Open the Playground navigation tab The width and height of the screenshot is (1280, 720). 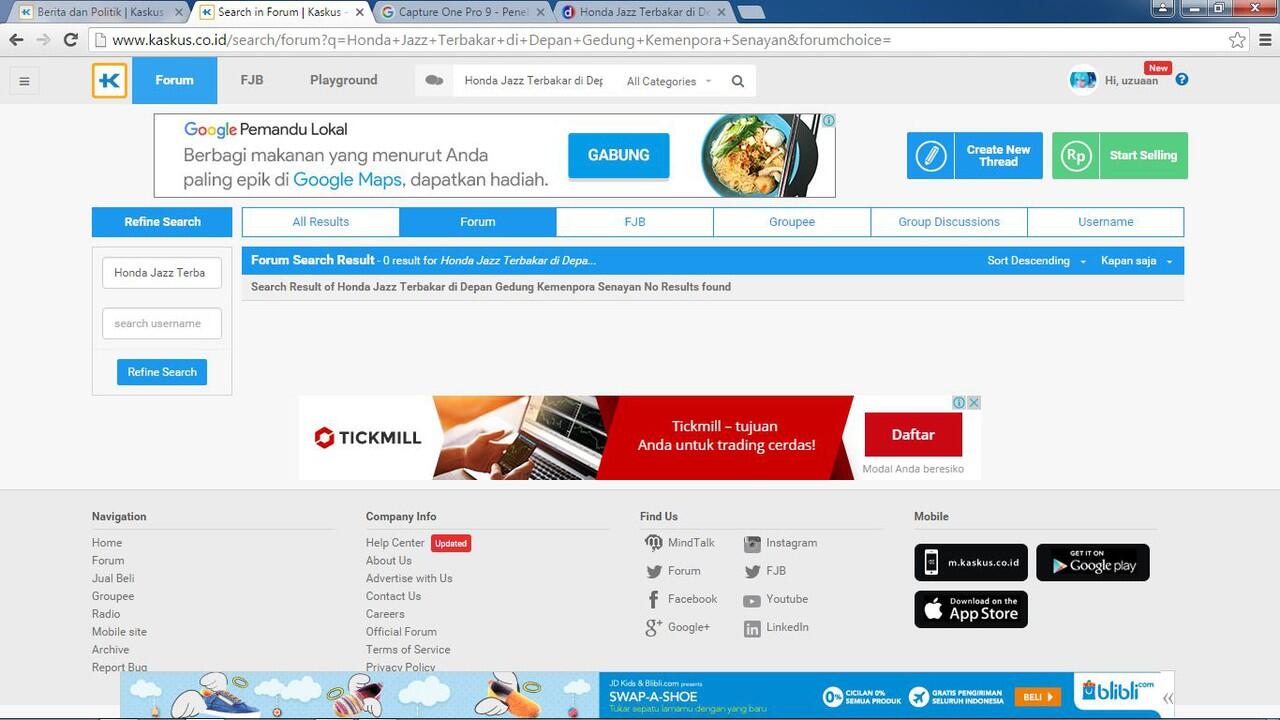344,80
